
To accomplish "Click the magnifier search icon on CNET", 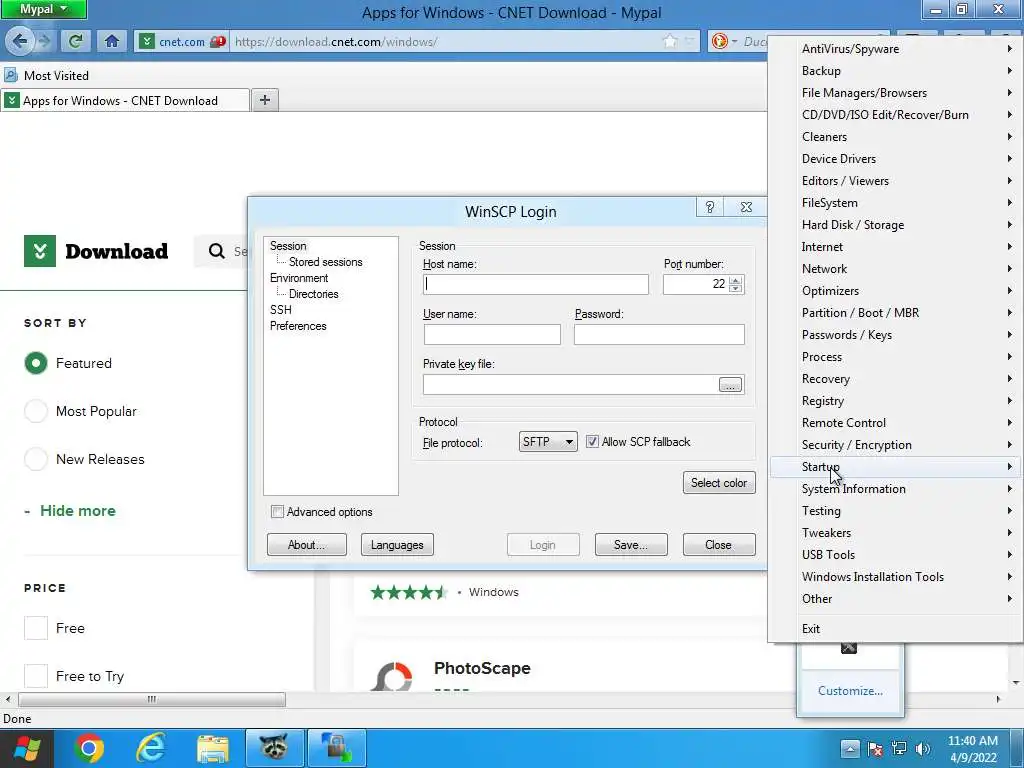I will coord(216,251).
